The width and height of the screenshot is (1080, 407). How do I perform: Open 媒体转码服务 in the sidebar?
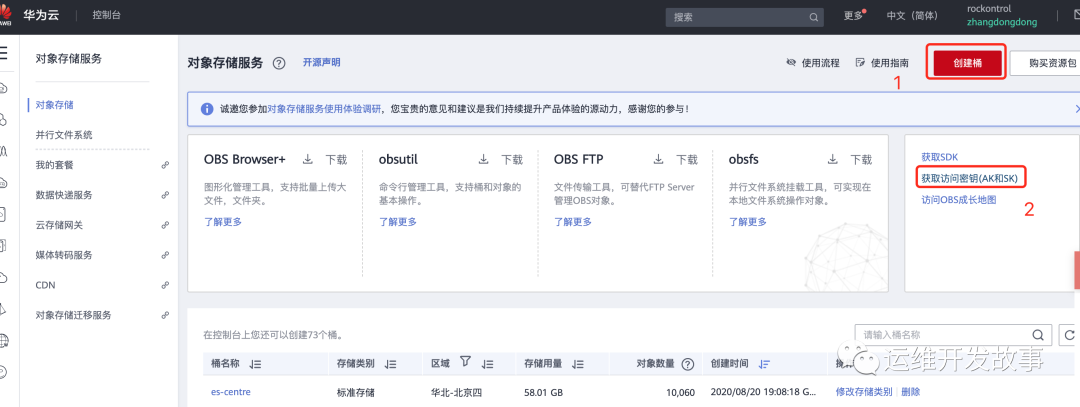(64, 255)
